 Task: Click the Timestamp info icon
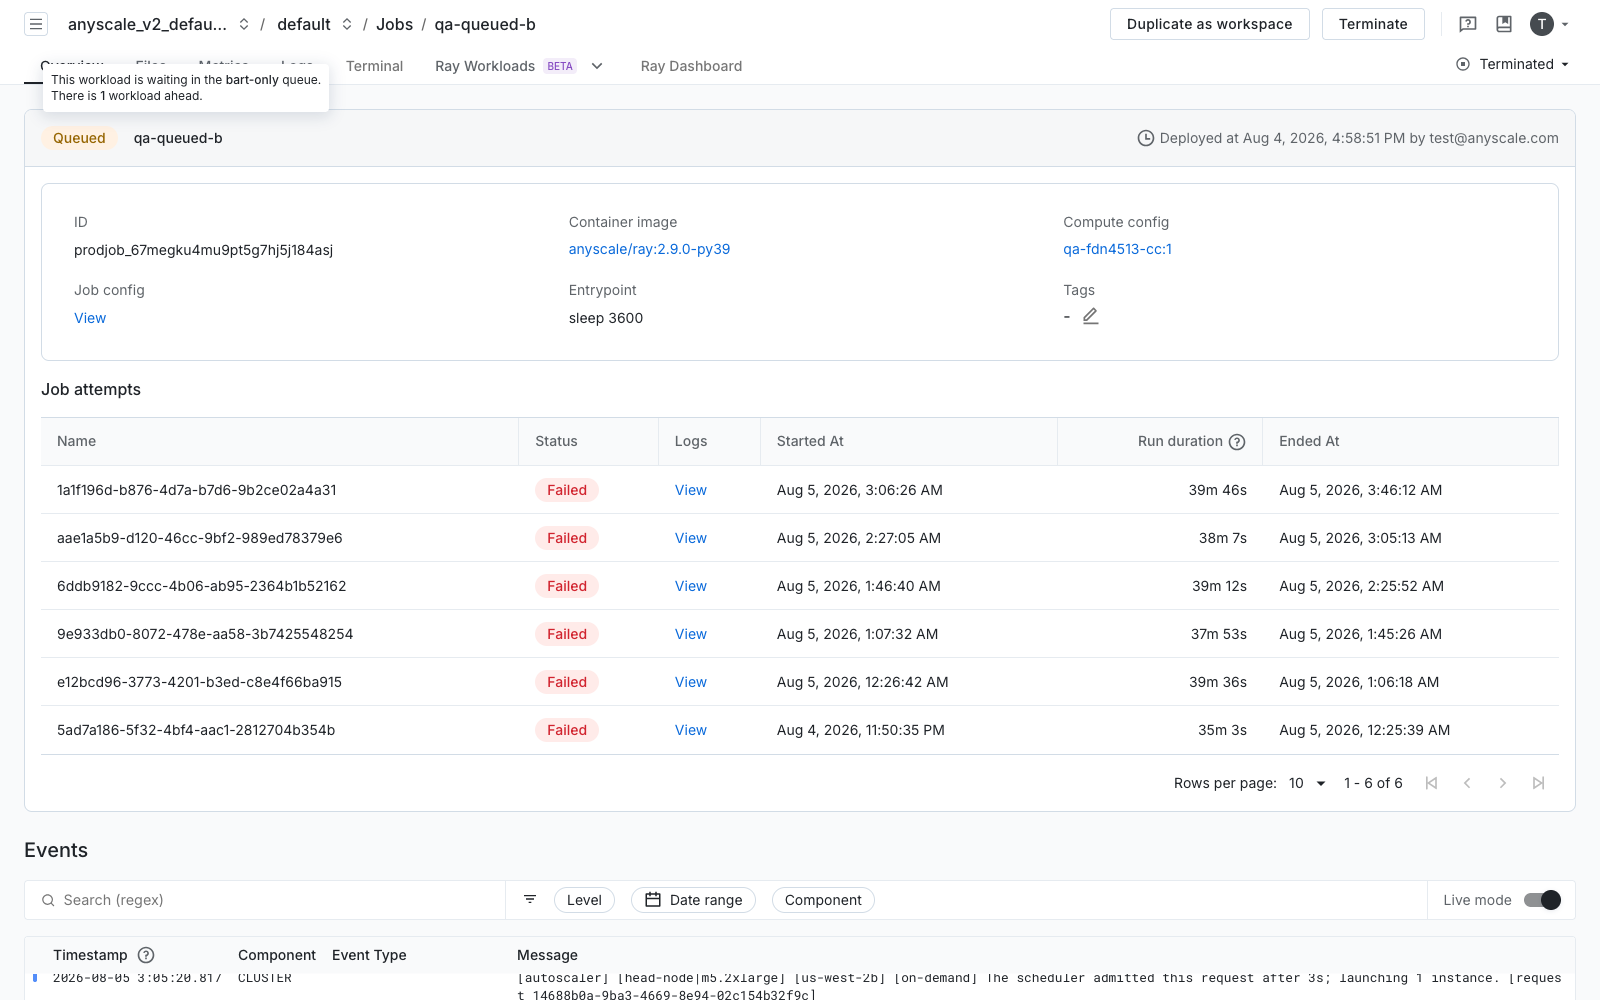click(x=146, y=955)
